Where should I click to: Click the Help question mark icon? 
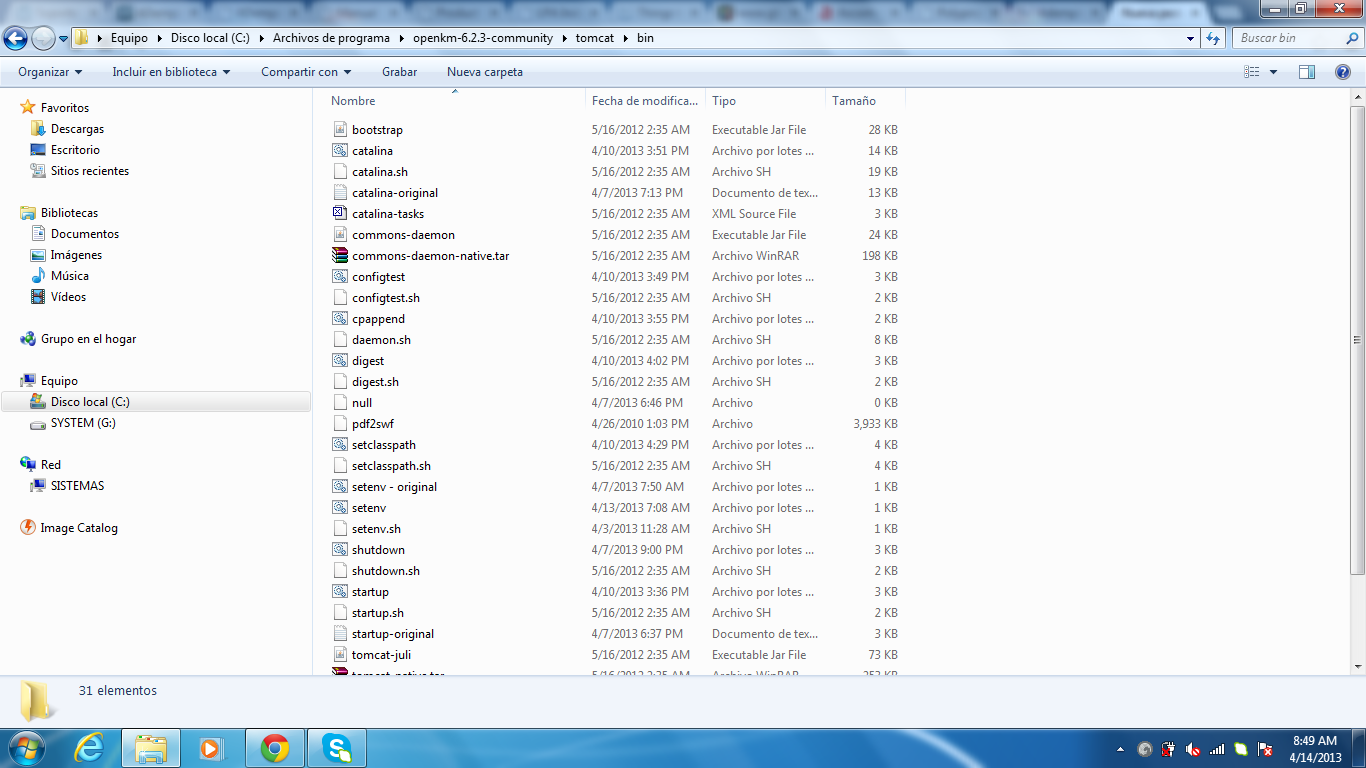pyautogui.click(x=1343, y=71)
